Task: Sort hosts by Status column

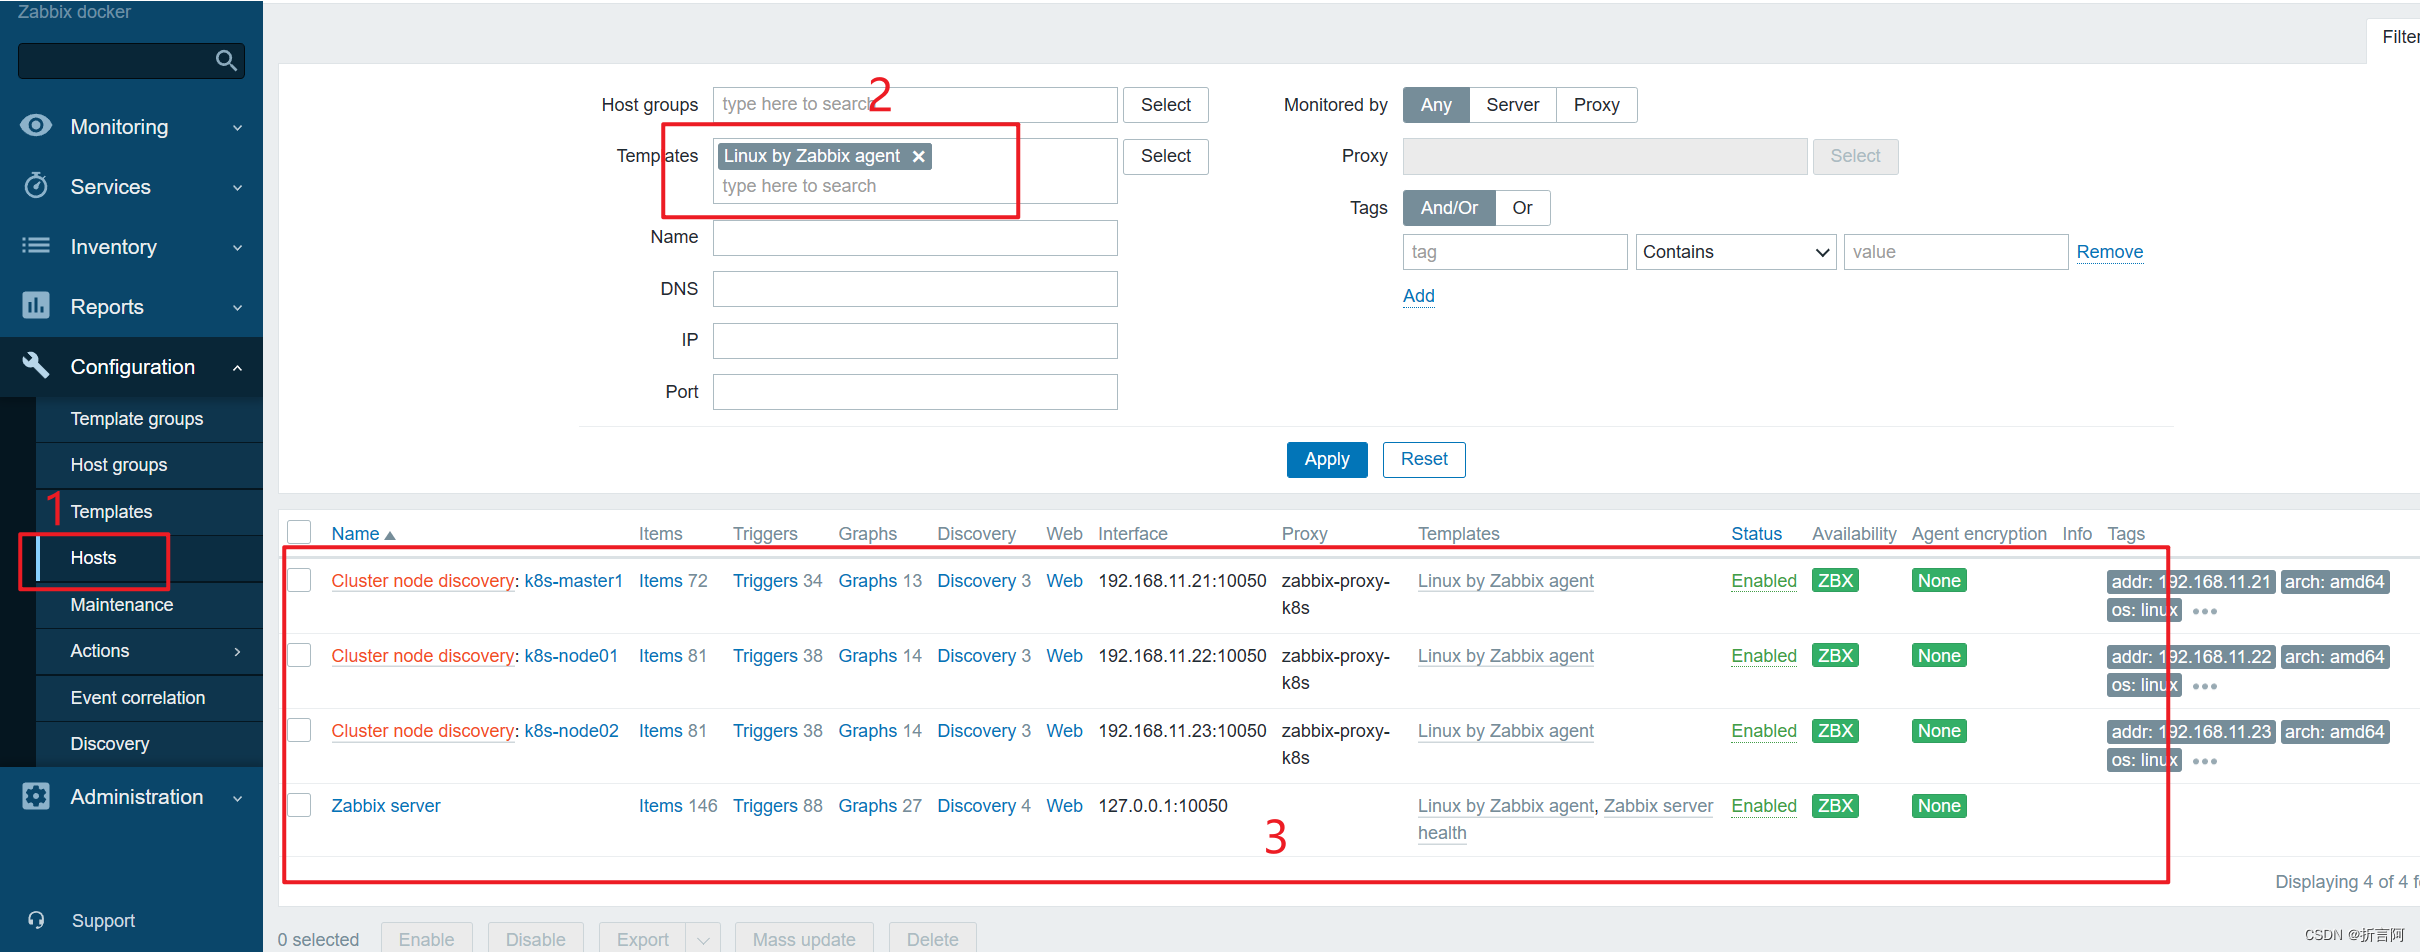Action: coord(1756,534)
